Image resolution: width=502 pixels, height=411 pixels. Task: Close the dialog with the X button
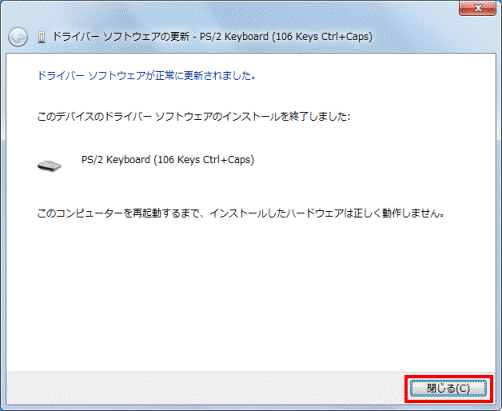[478, 8]
